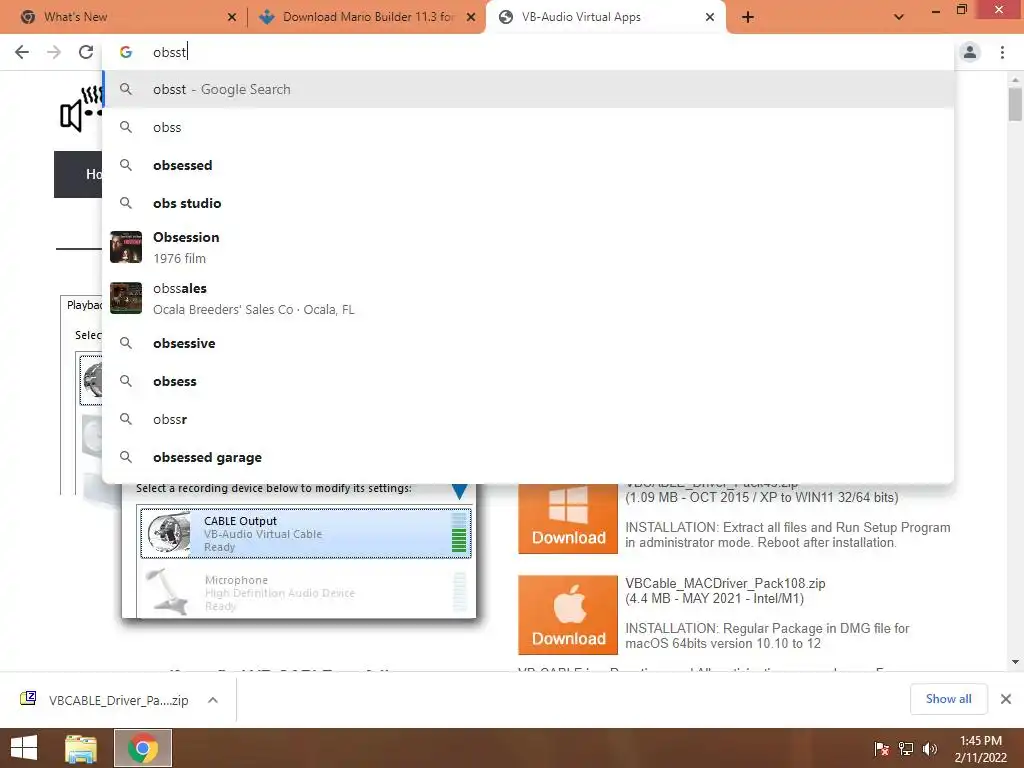Close the VB-Audio Virtual Apps tab

coord(710,18)
